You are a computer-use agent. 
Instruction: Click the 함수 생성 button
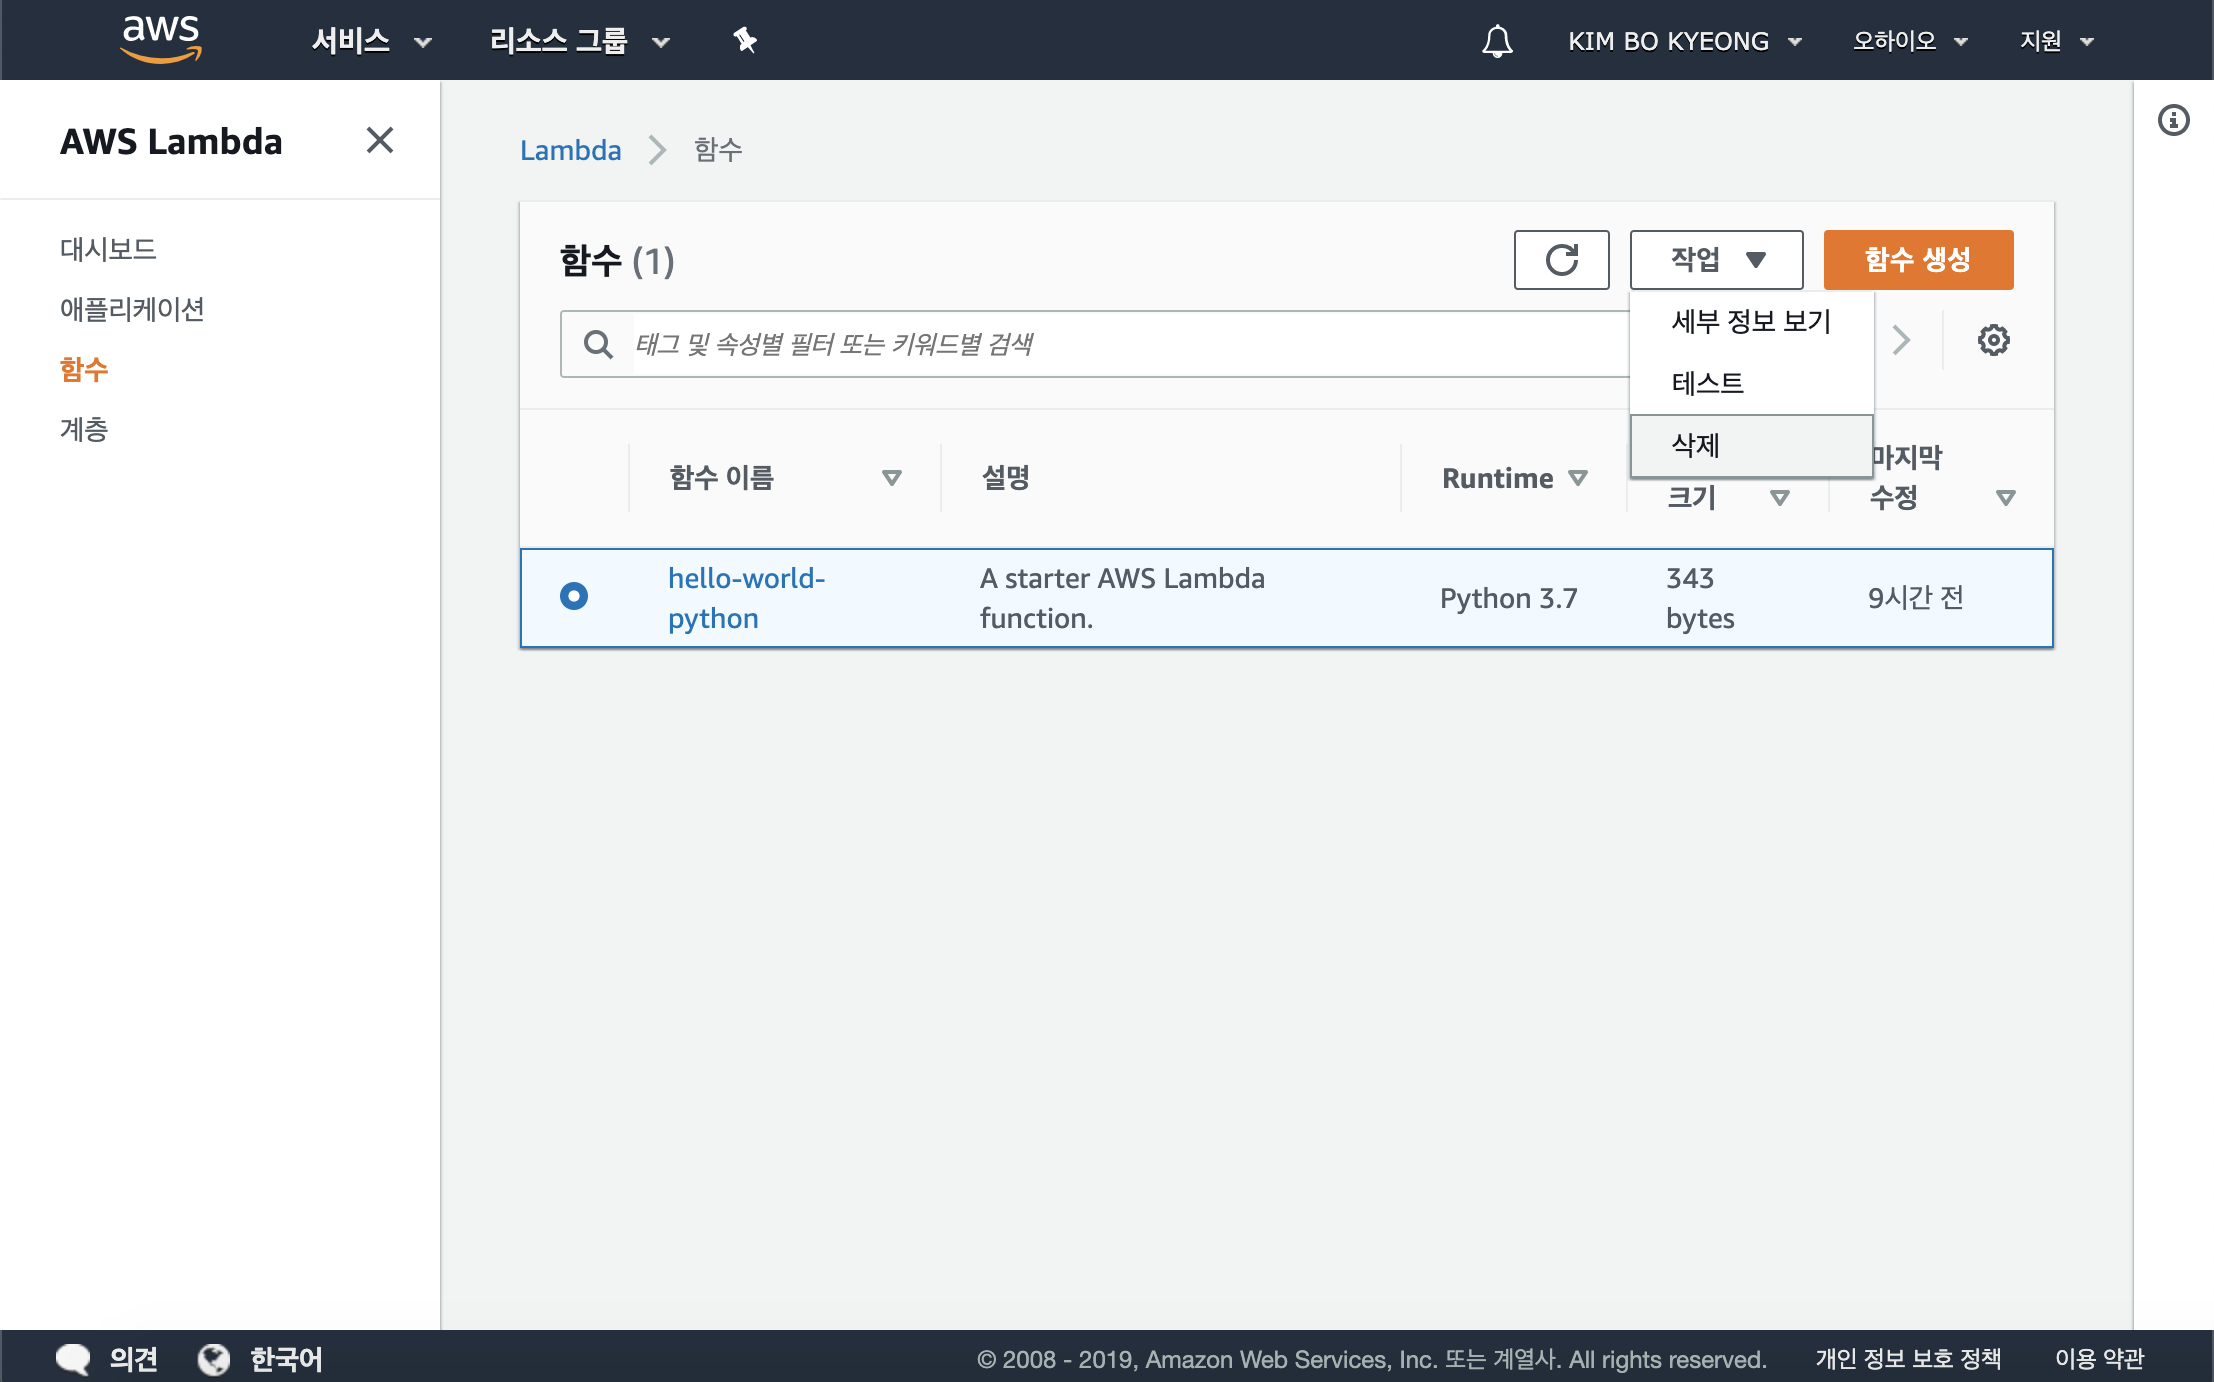(x=1918, y=260)
